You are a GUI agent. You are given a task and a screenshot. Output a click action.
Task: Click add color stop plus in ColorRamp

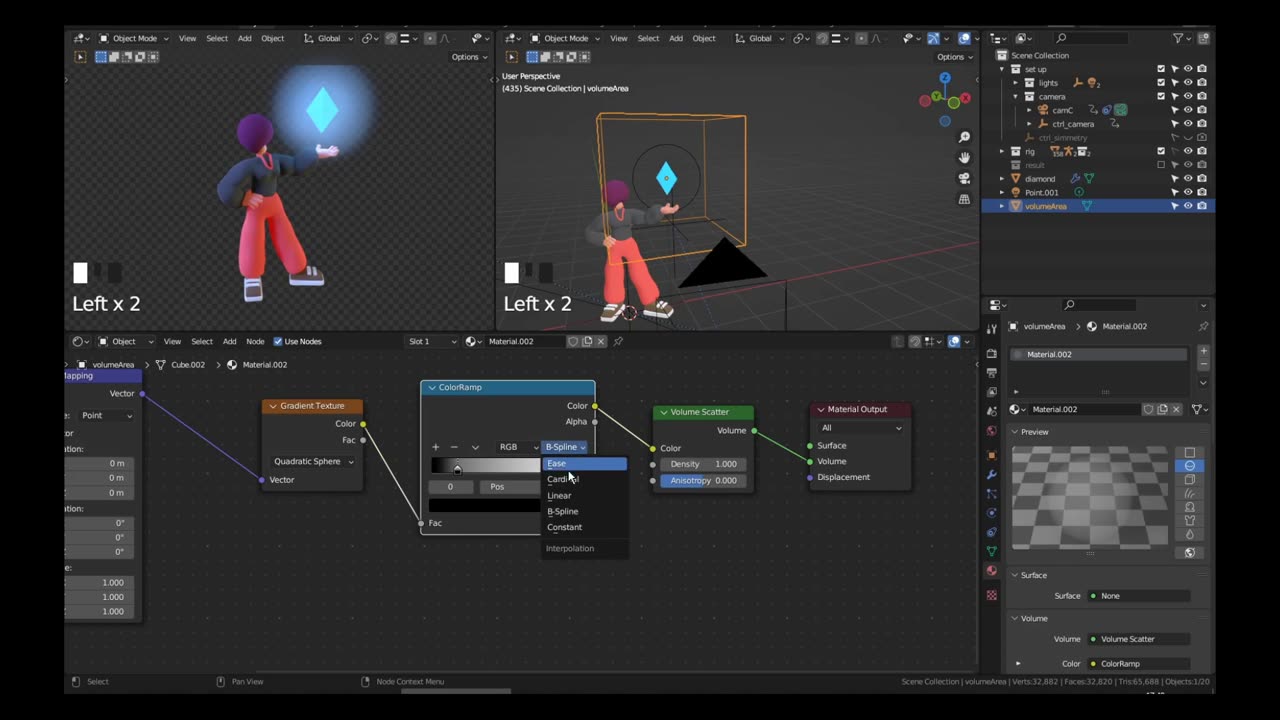[x=435, y=447]
